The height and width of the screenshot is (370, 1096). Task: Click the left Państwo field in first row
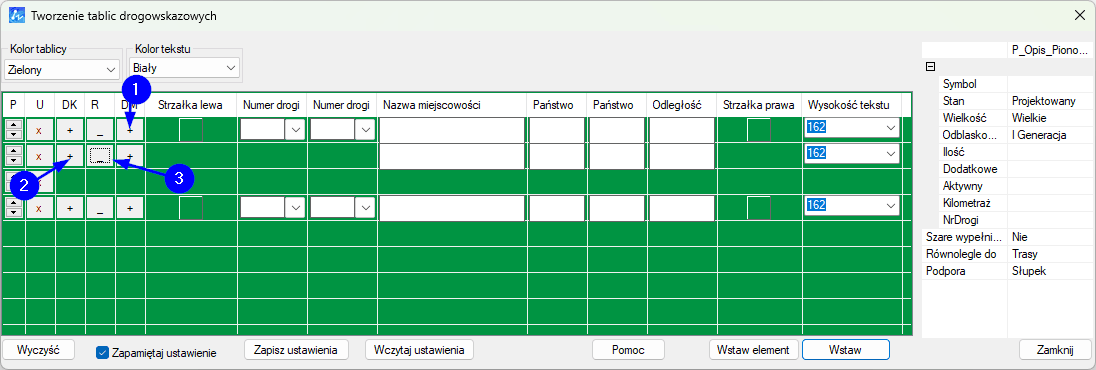click(x=556, y=130)
